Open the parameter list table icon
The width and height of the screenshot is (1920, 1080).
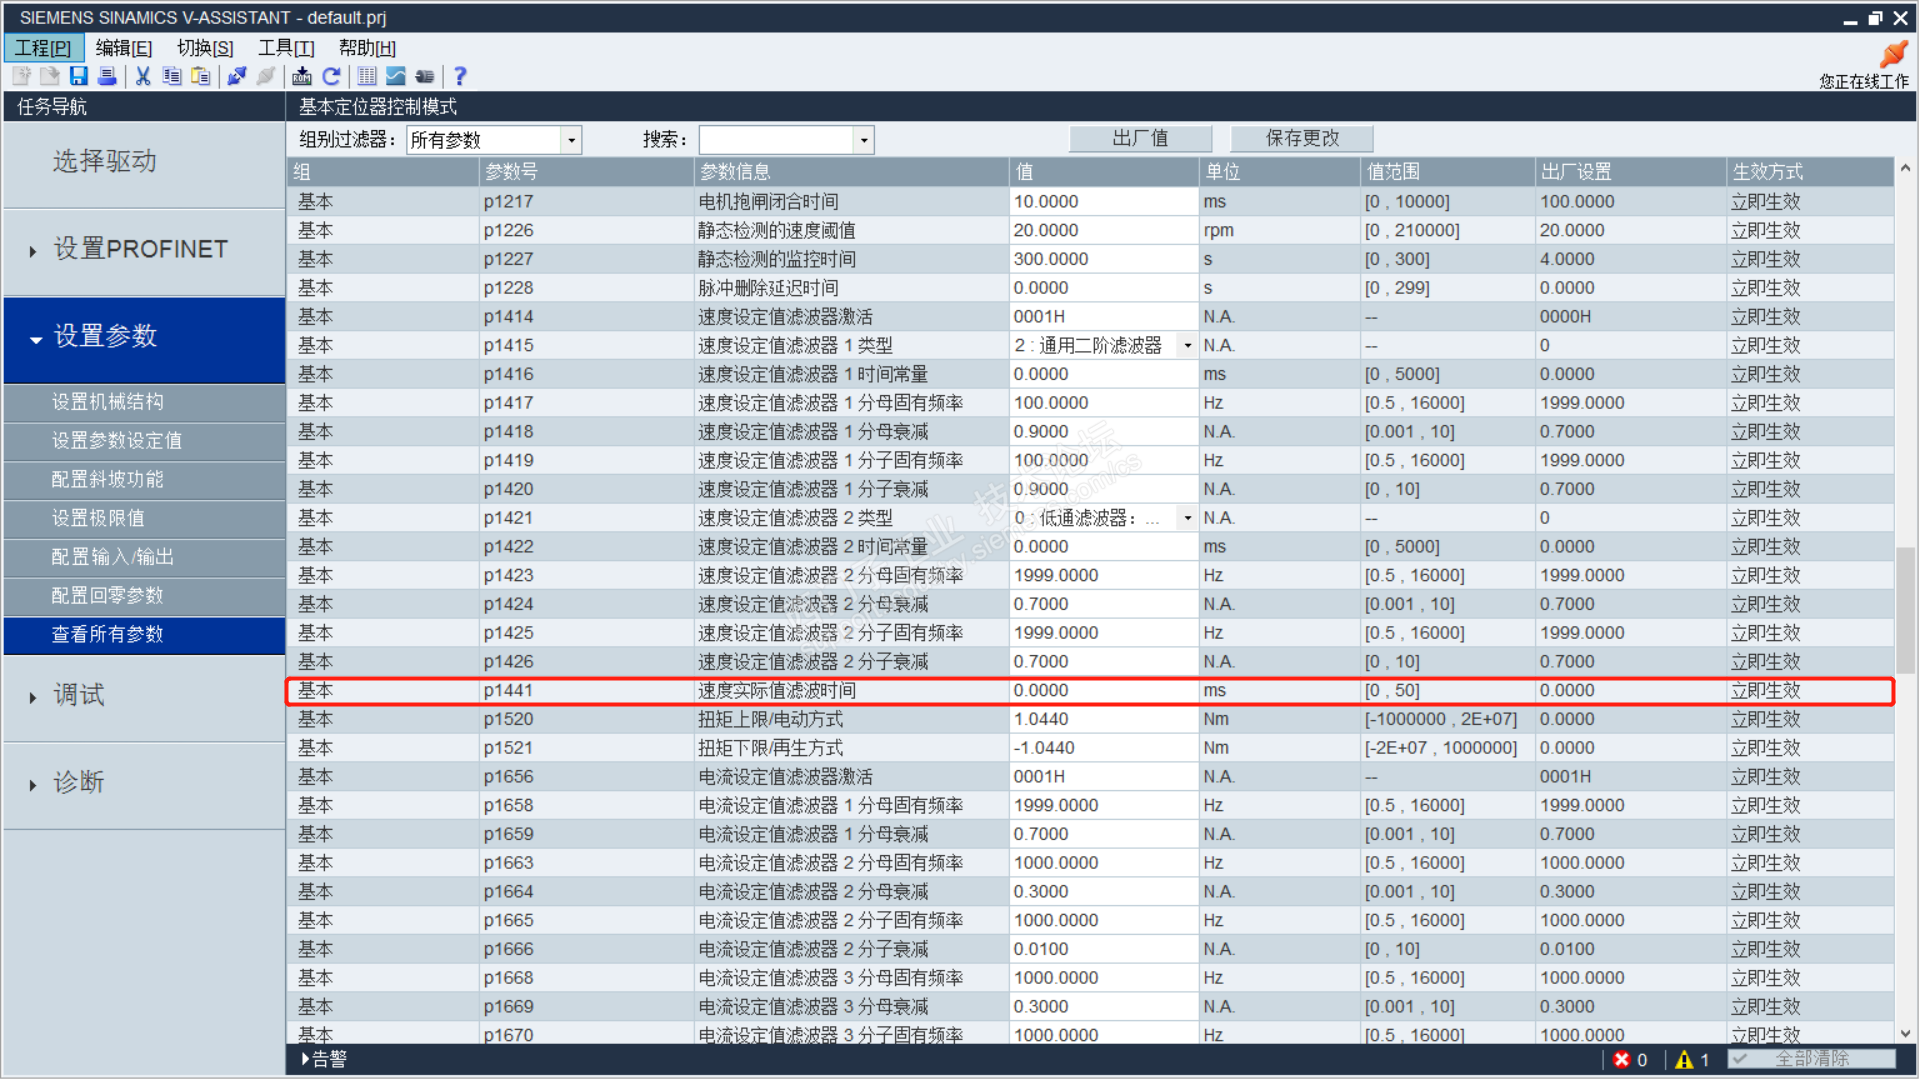pyautogui.click(x=367, y=76)
